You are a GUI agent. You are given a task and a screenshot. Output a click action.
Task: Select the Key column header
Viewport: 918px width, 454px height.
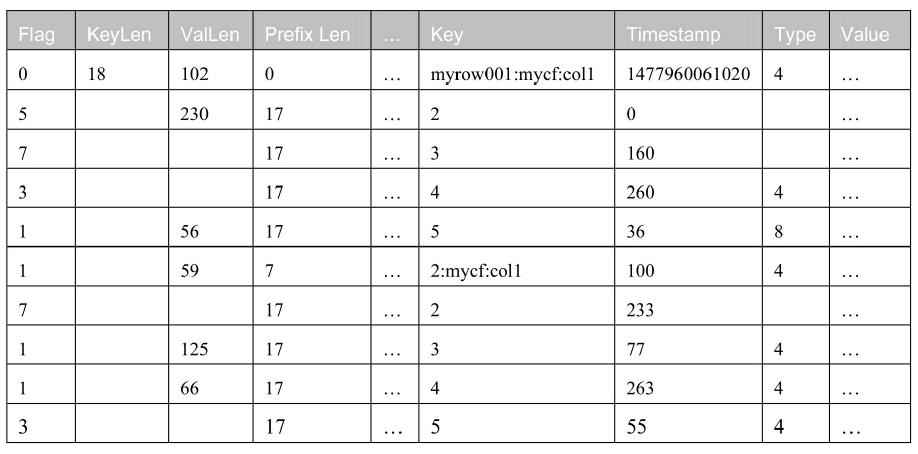pyautogui.click(x=516, y=30)
